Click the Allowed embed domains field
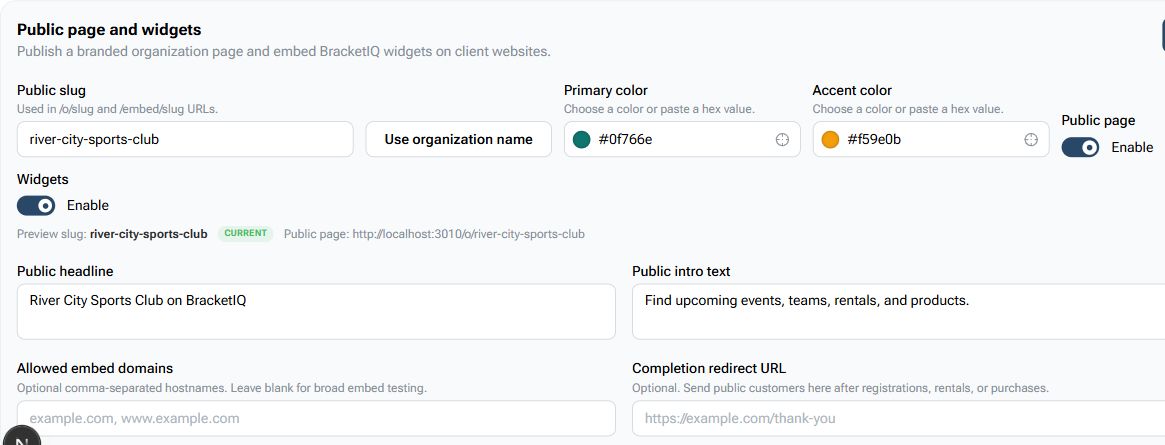 tap(317, 418)
